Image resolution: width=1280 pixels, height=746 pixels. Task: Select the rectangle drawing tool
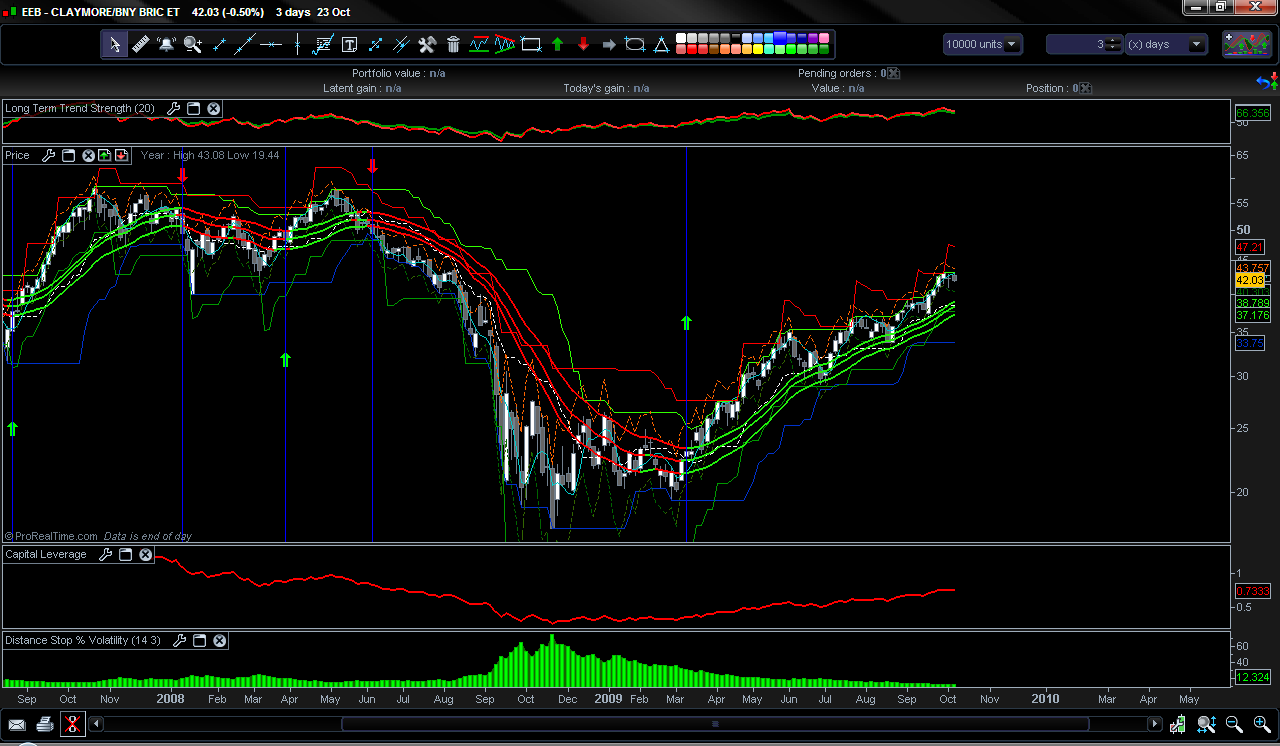[531, 44]
